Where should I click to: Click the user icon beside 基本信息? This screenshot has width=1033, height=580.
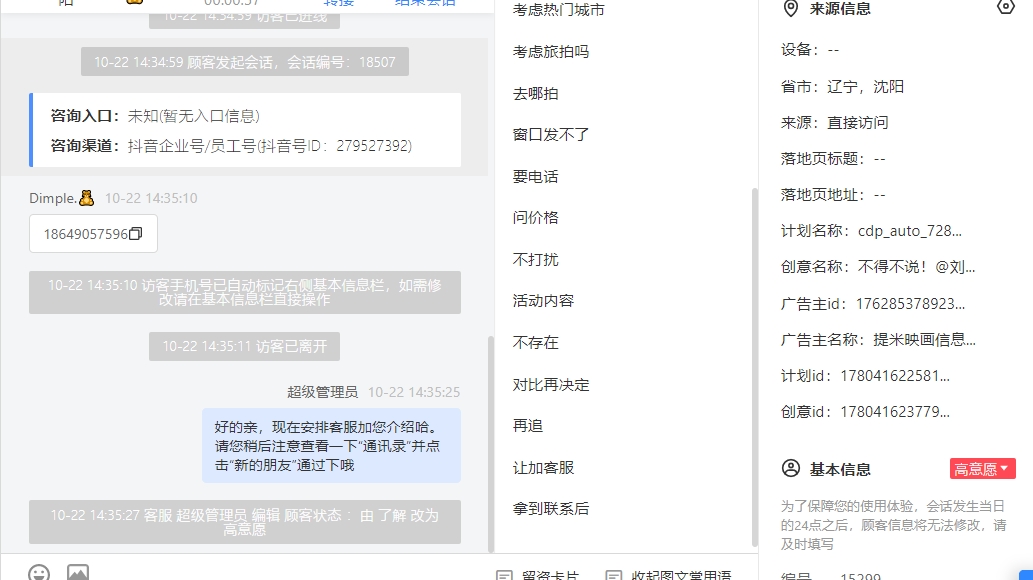(x=791, y=469)
